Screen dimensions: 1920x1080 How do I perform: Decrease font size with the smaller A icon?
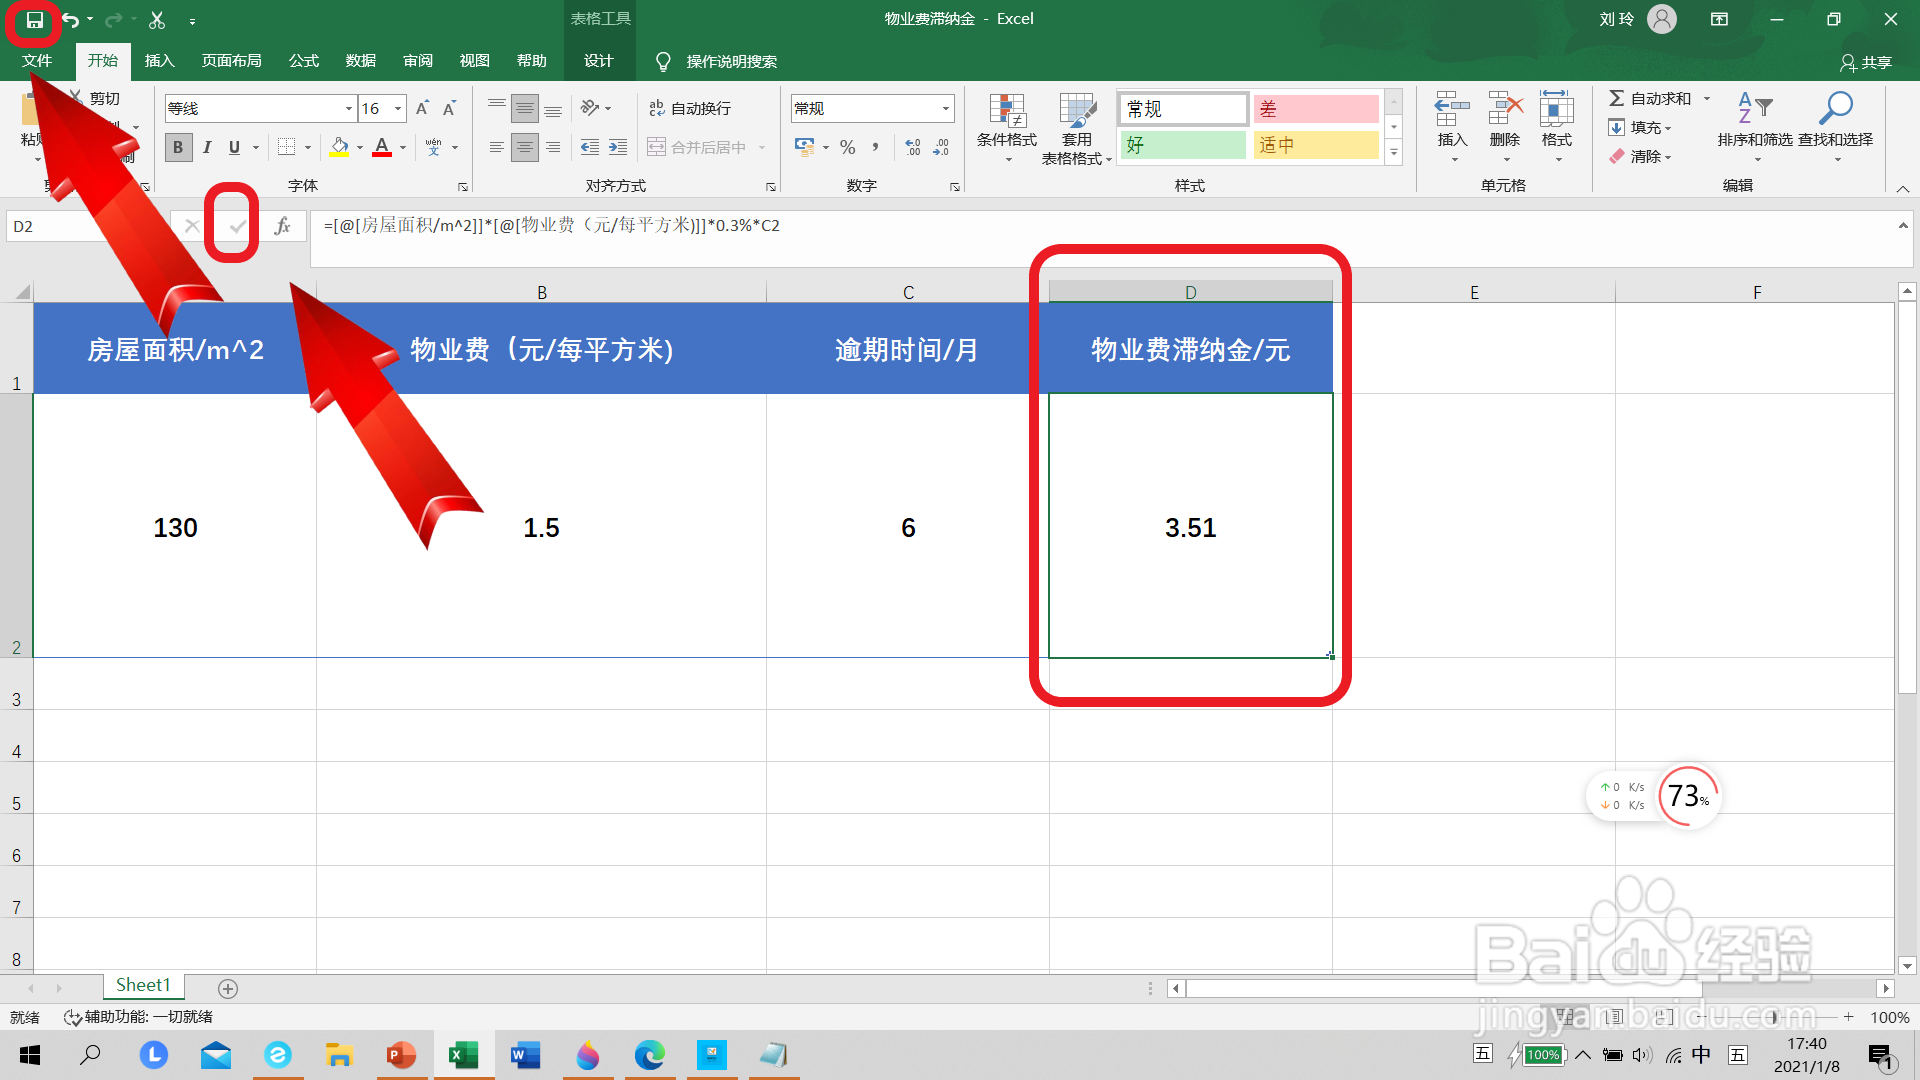(x=449, y=108)
